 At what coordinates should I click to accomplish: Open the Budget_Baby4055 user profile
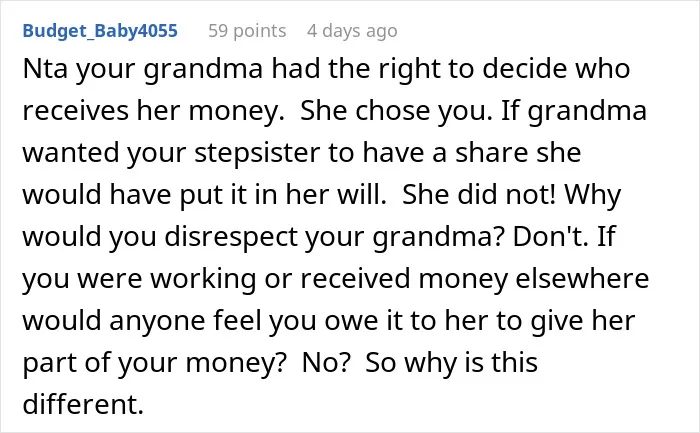100,31
